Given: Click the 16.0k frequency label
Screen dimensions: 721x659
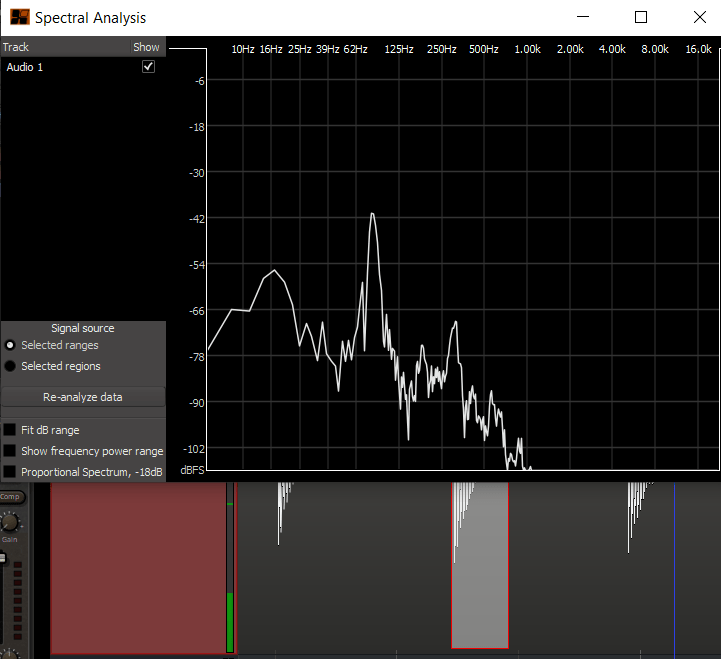Looking at the screenshot, I should tap(698, 49).
